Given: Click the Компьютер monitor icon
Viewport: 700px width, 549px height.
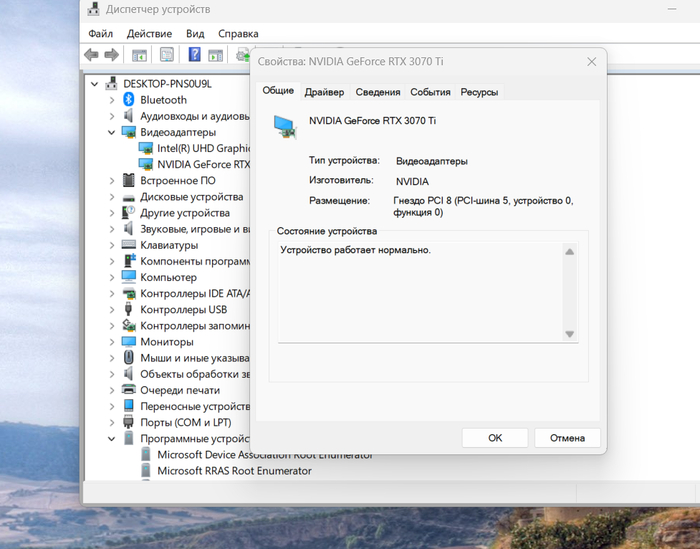Looking at the screenshot, I should click(129, 277).
